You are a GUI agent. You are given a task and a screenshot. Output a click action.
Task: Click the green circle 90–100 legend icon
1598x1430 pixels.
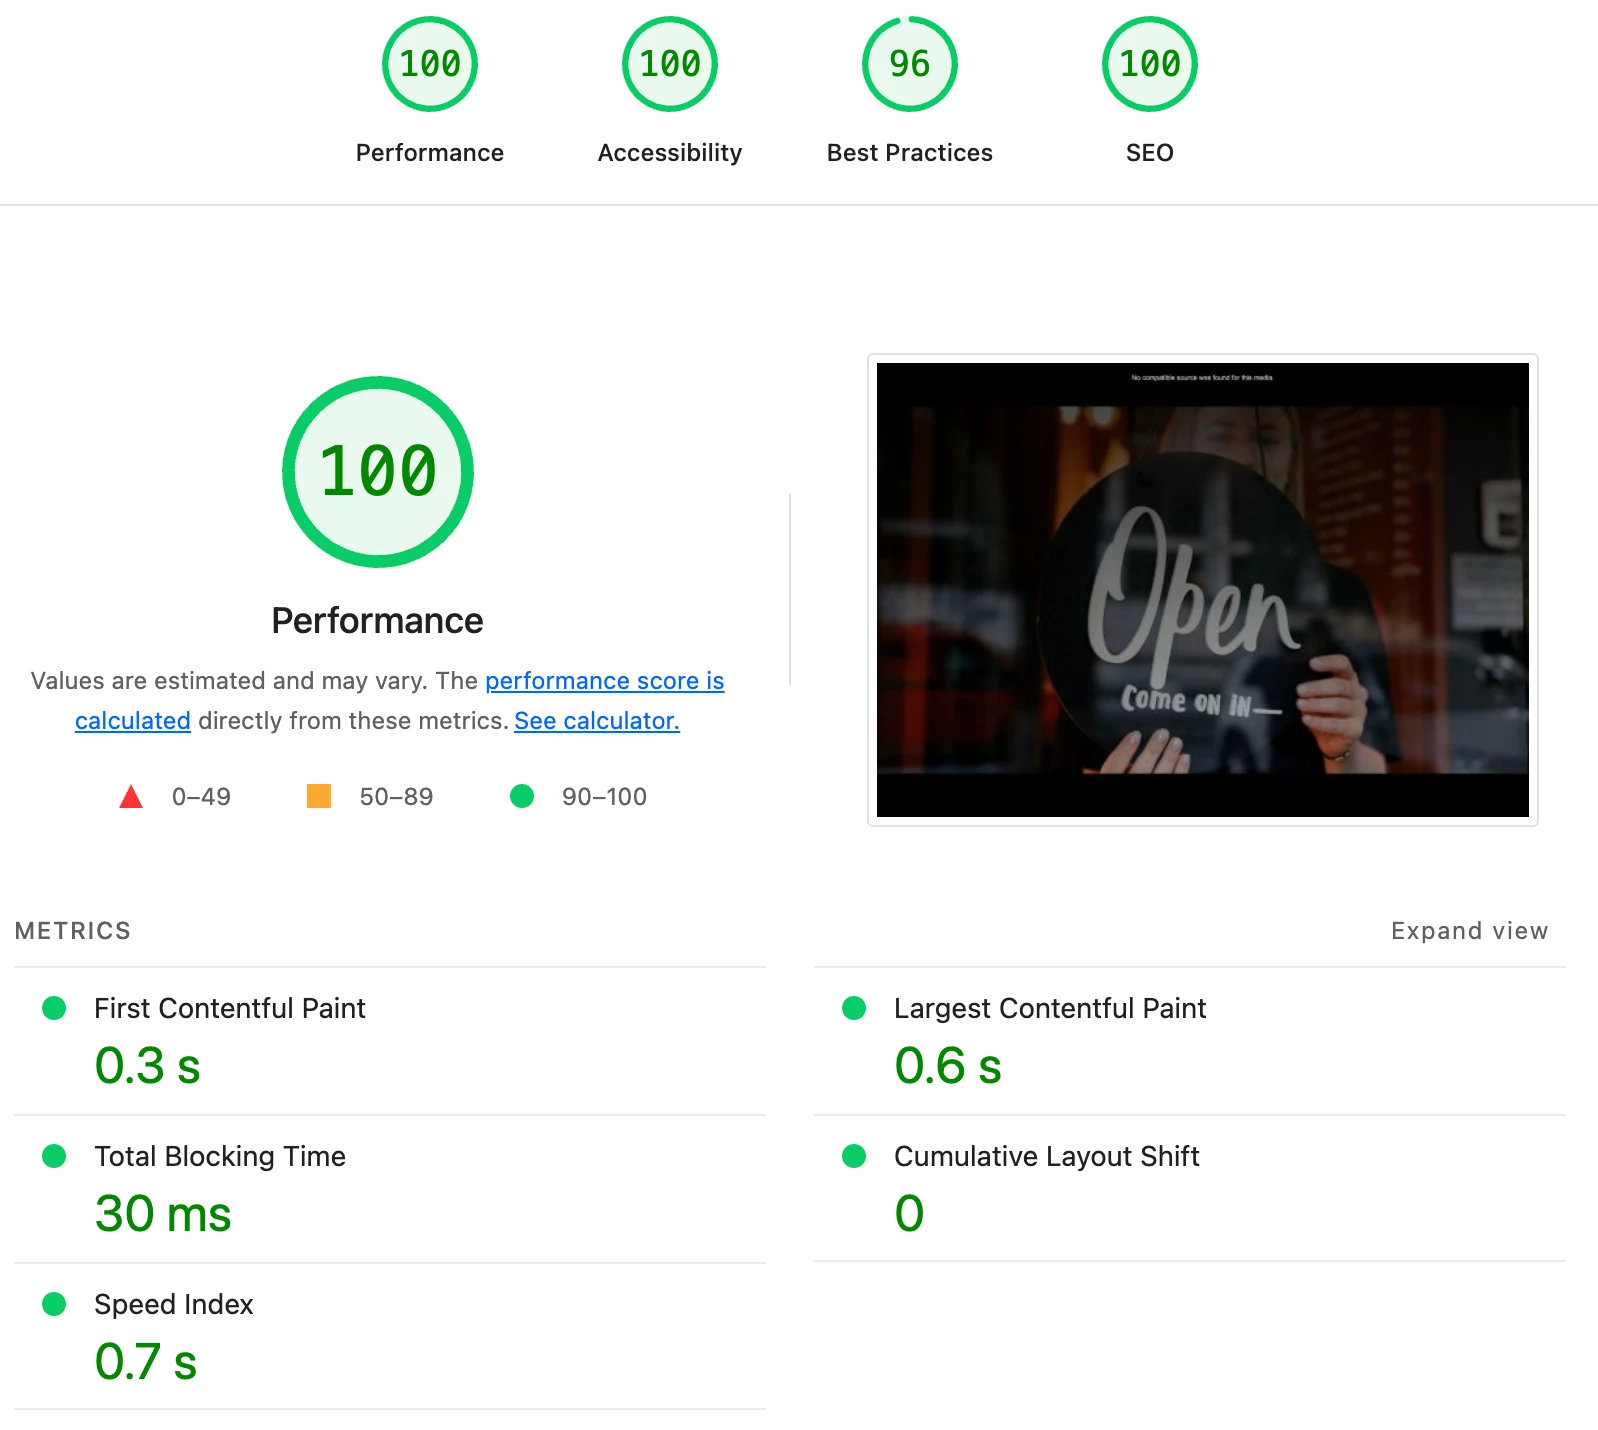(x=522, y=796)
